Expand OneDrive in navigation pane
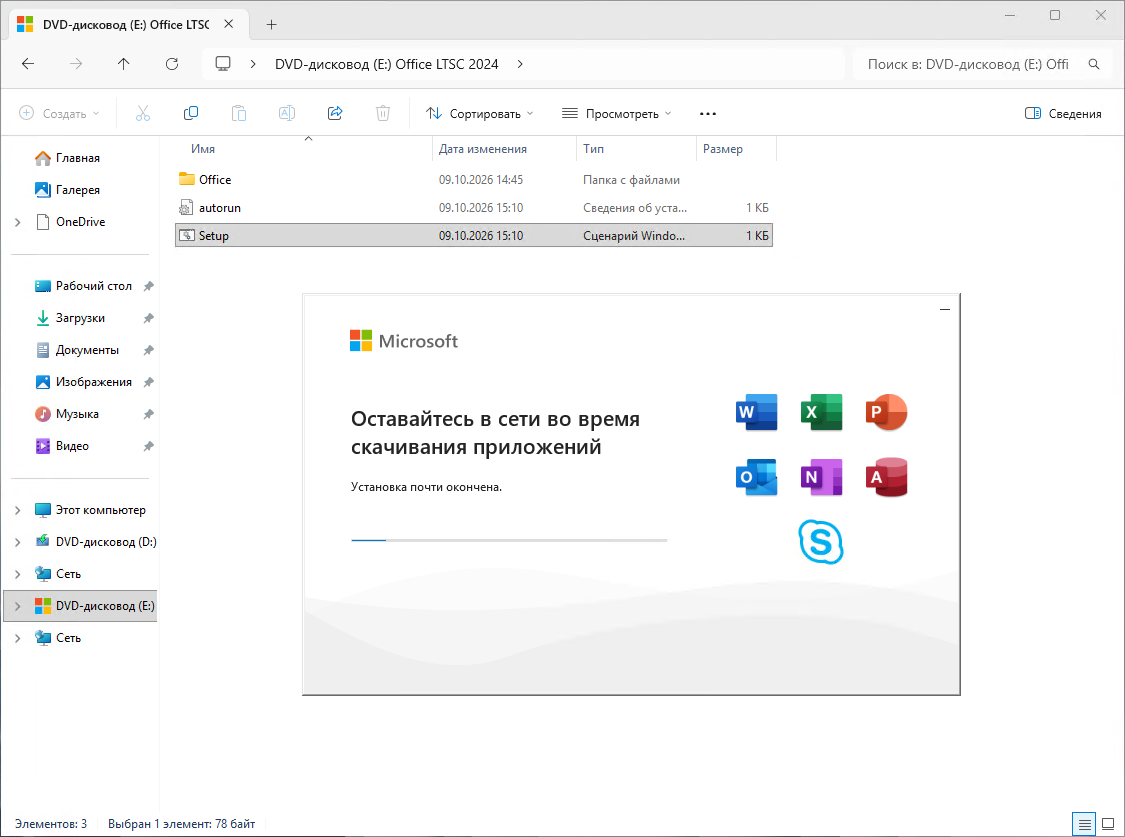This screenshot has height=837, width=1125. pyautogui.click(x=18, y=222)
